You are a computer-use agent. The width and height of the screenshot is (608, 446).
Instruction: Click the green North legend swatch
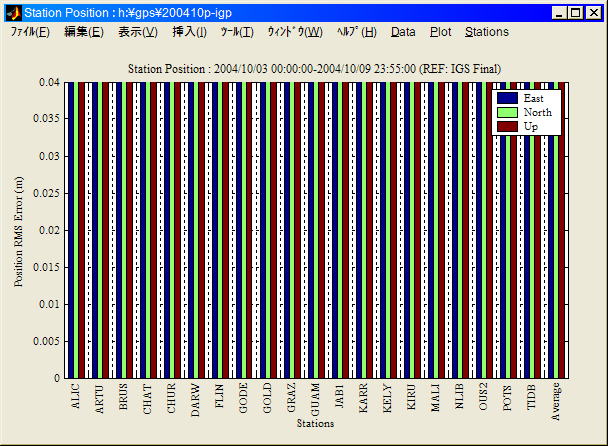[507, 112]
